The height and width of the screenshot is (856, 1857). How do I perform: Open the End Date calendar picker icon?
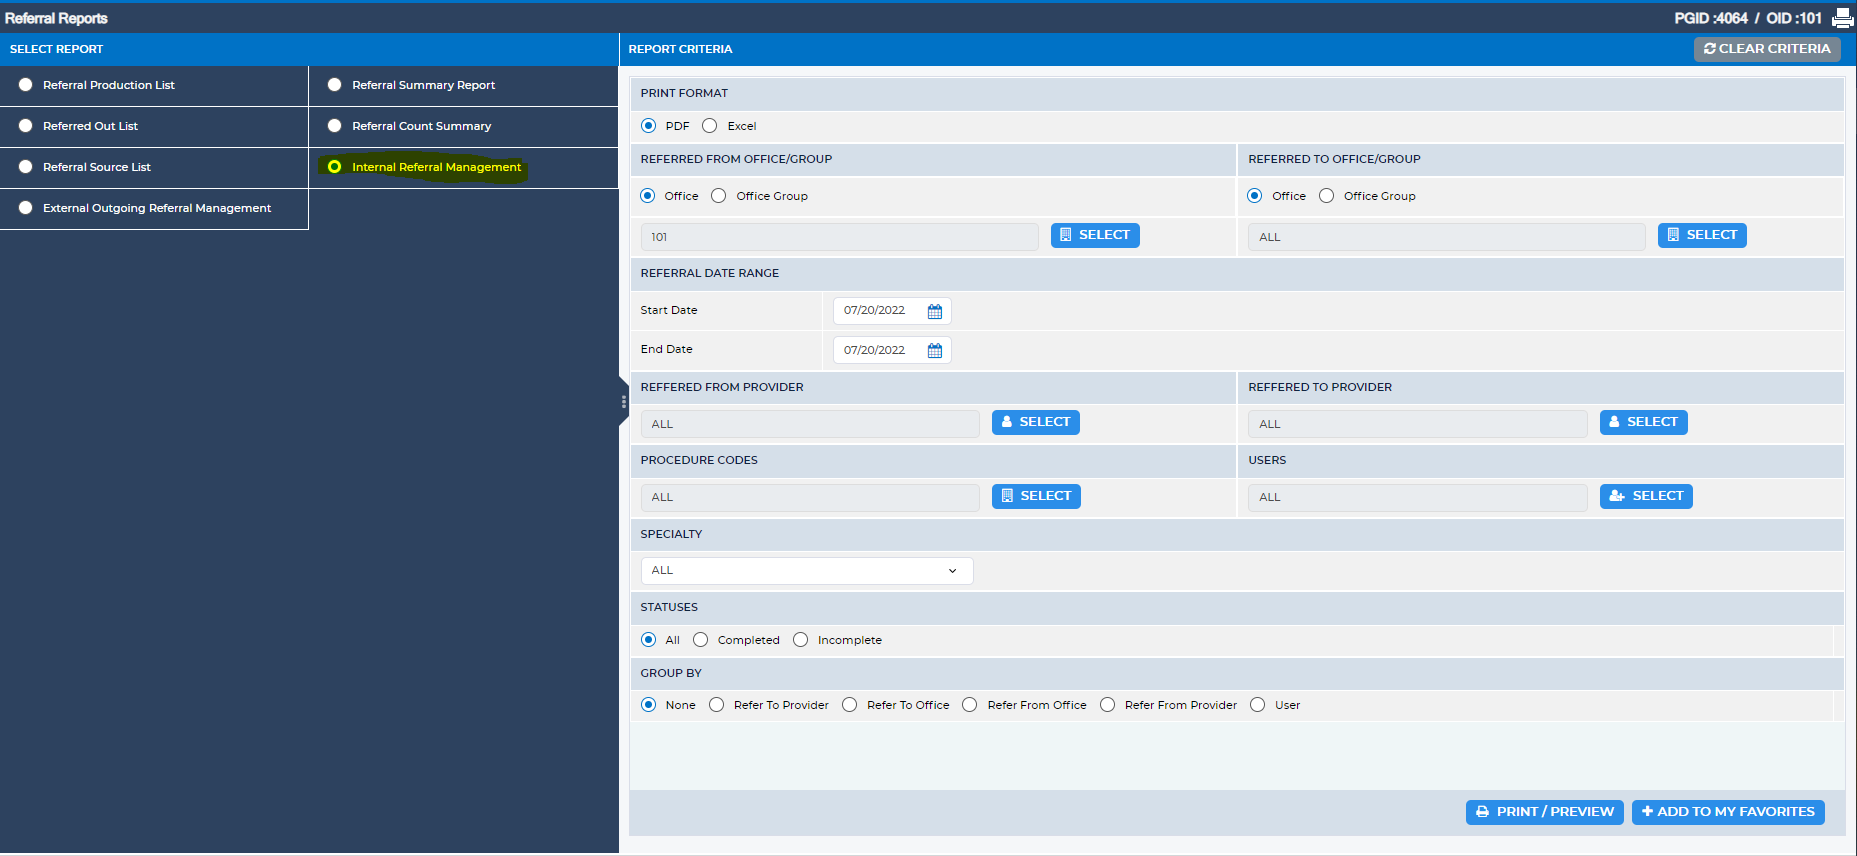pos(935,350)
